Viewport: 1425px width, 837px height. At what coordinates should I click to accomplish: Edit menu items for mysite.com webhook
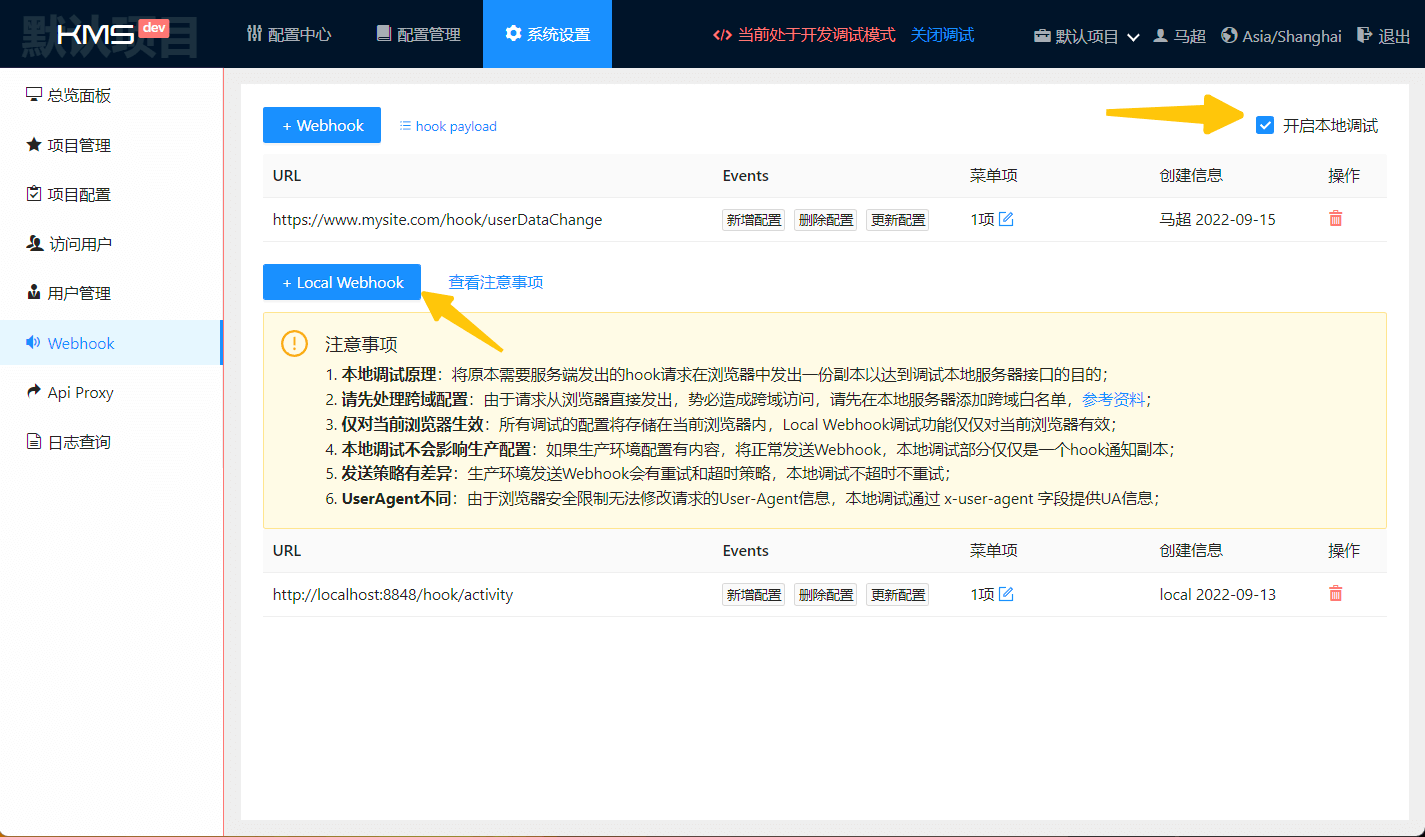coord(1006,219)
